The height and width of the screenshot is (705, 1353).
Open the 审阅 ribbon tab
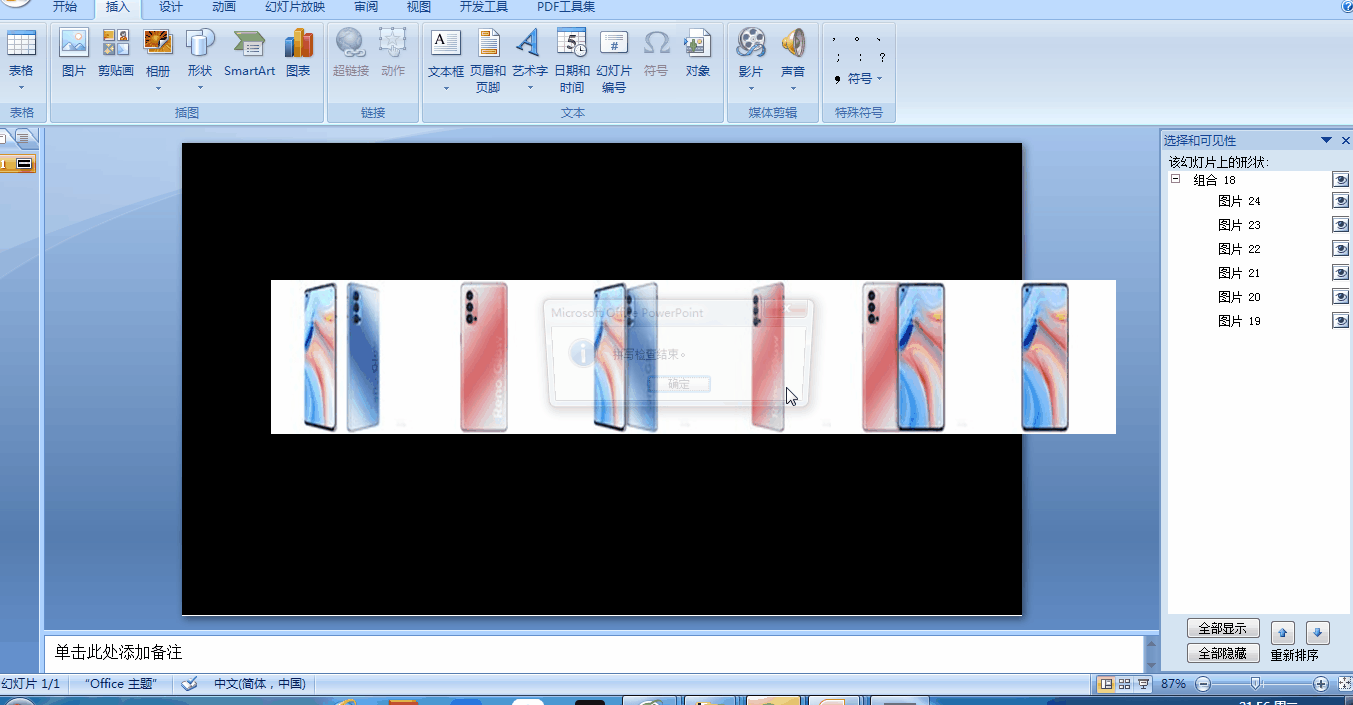[366, 7]
